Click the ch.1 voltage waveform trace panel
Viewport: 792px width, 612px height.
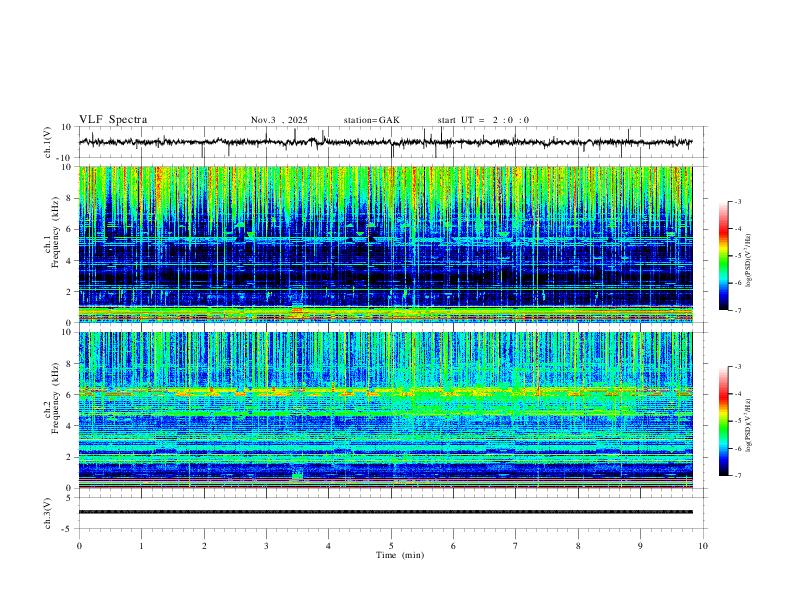coord(392,142)
